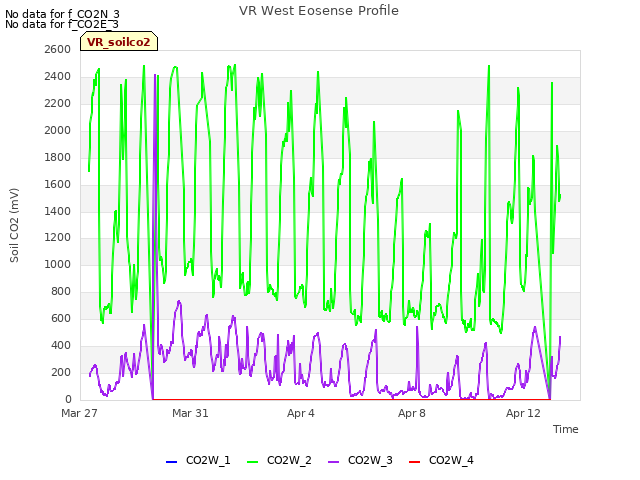This screenshot has width=640, height=480.
Task: Click the 200 y-axis tick label
Action: click(61, 372)
